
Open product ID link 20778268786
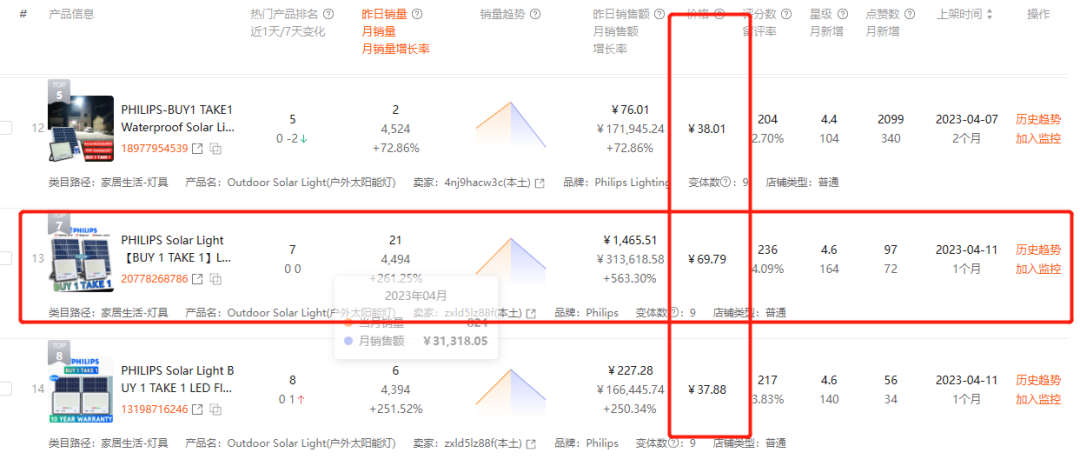click(x=154, y=279)
